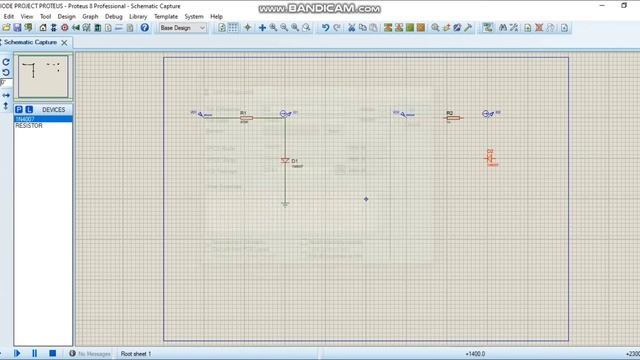The width and height of the screenshot is (640, 360).
Task: Click the blue plus pan/center icon
Action: [262, 28]
